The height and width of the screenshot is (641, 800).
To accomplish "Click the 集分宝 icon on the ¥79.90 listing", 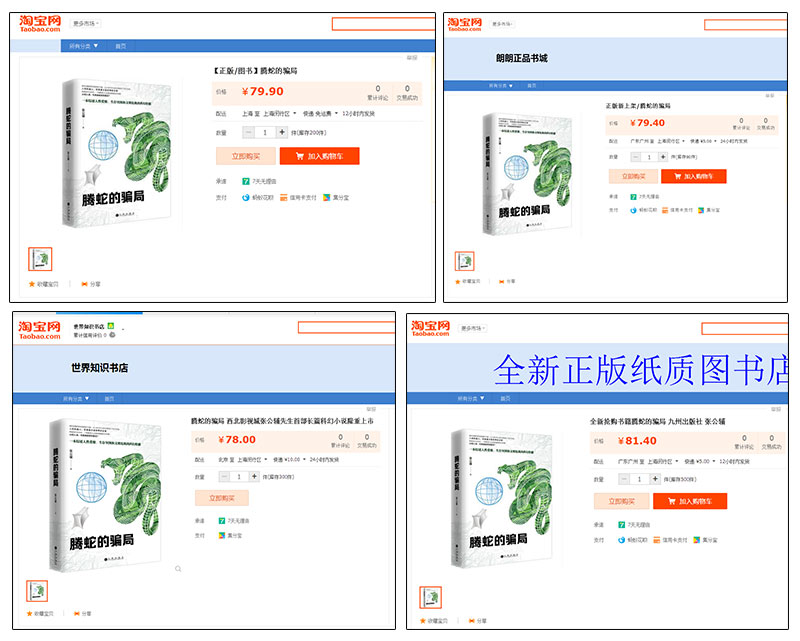I will pos(326,198).
